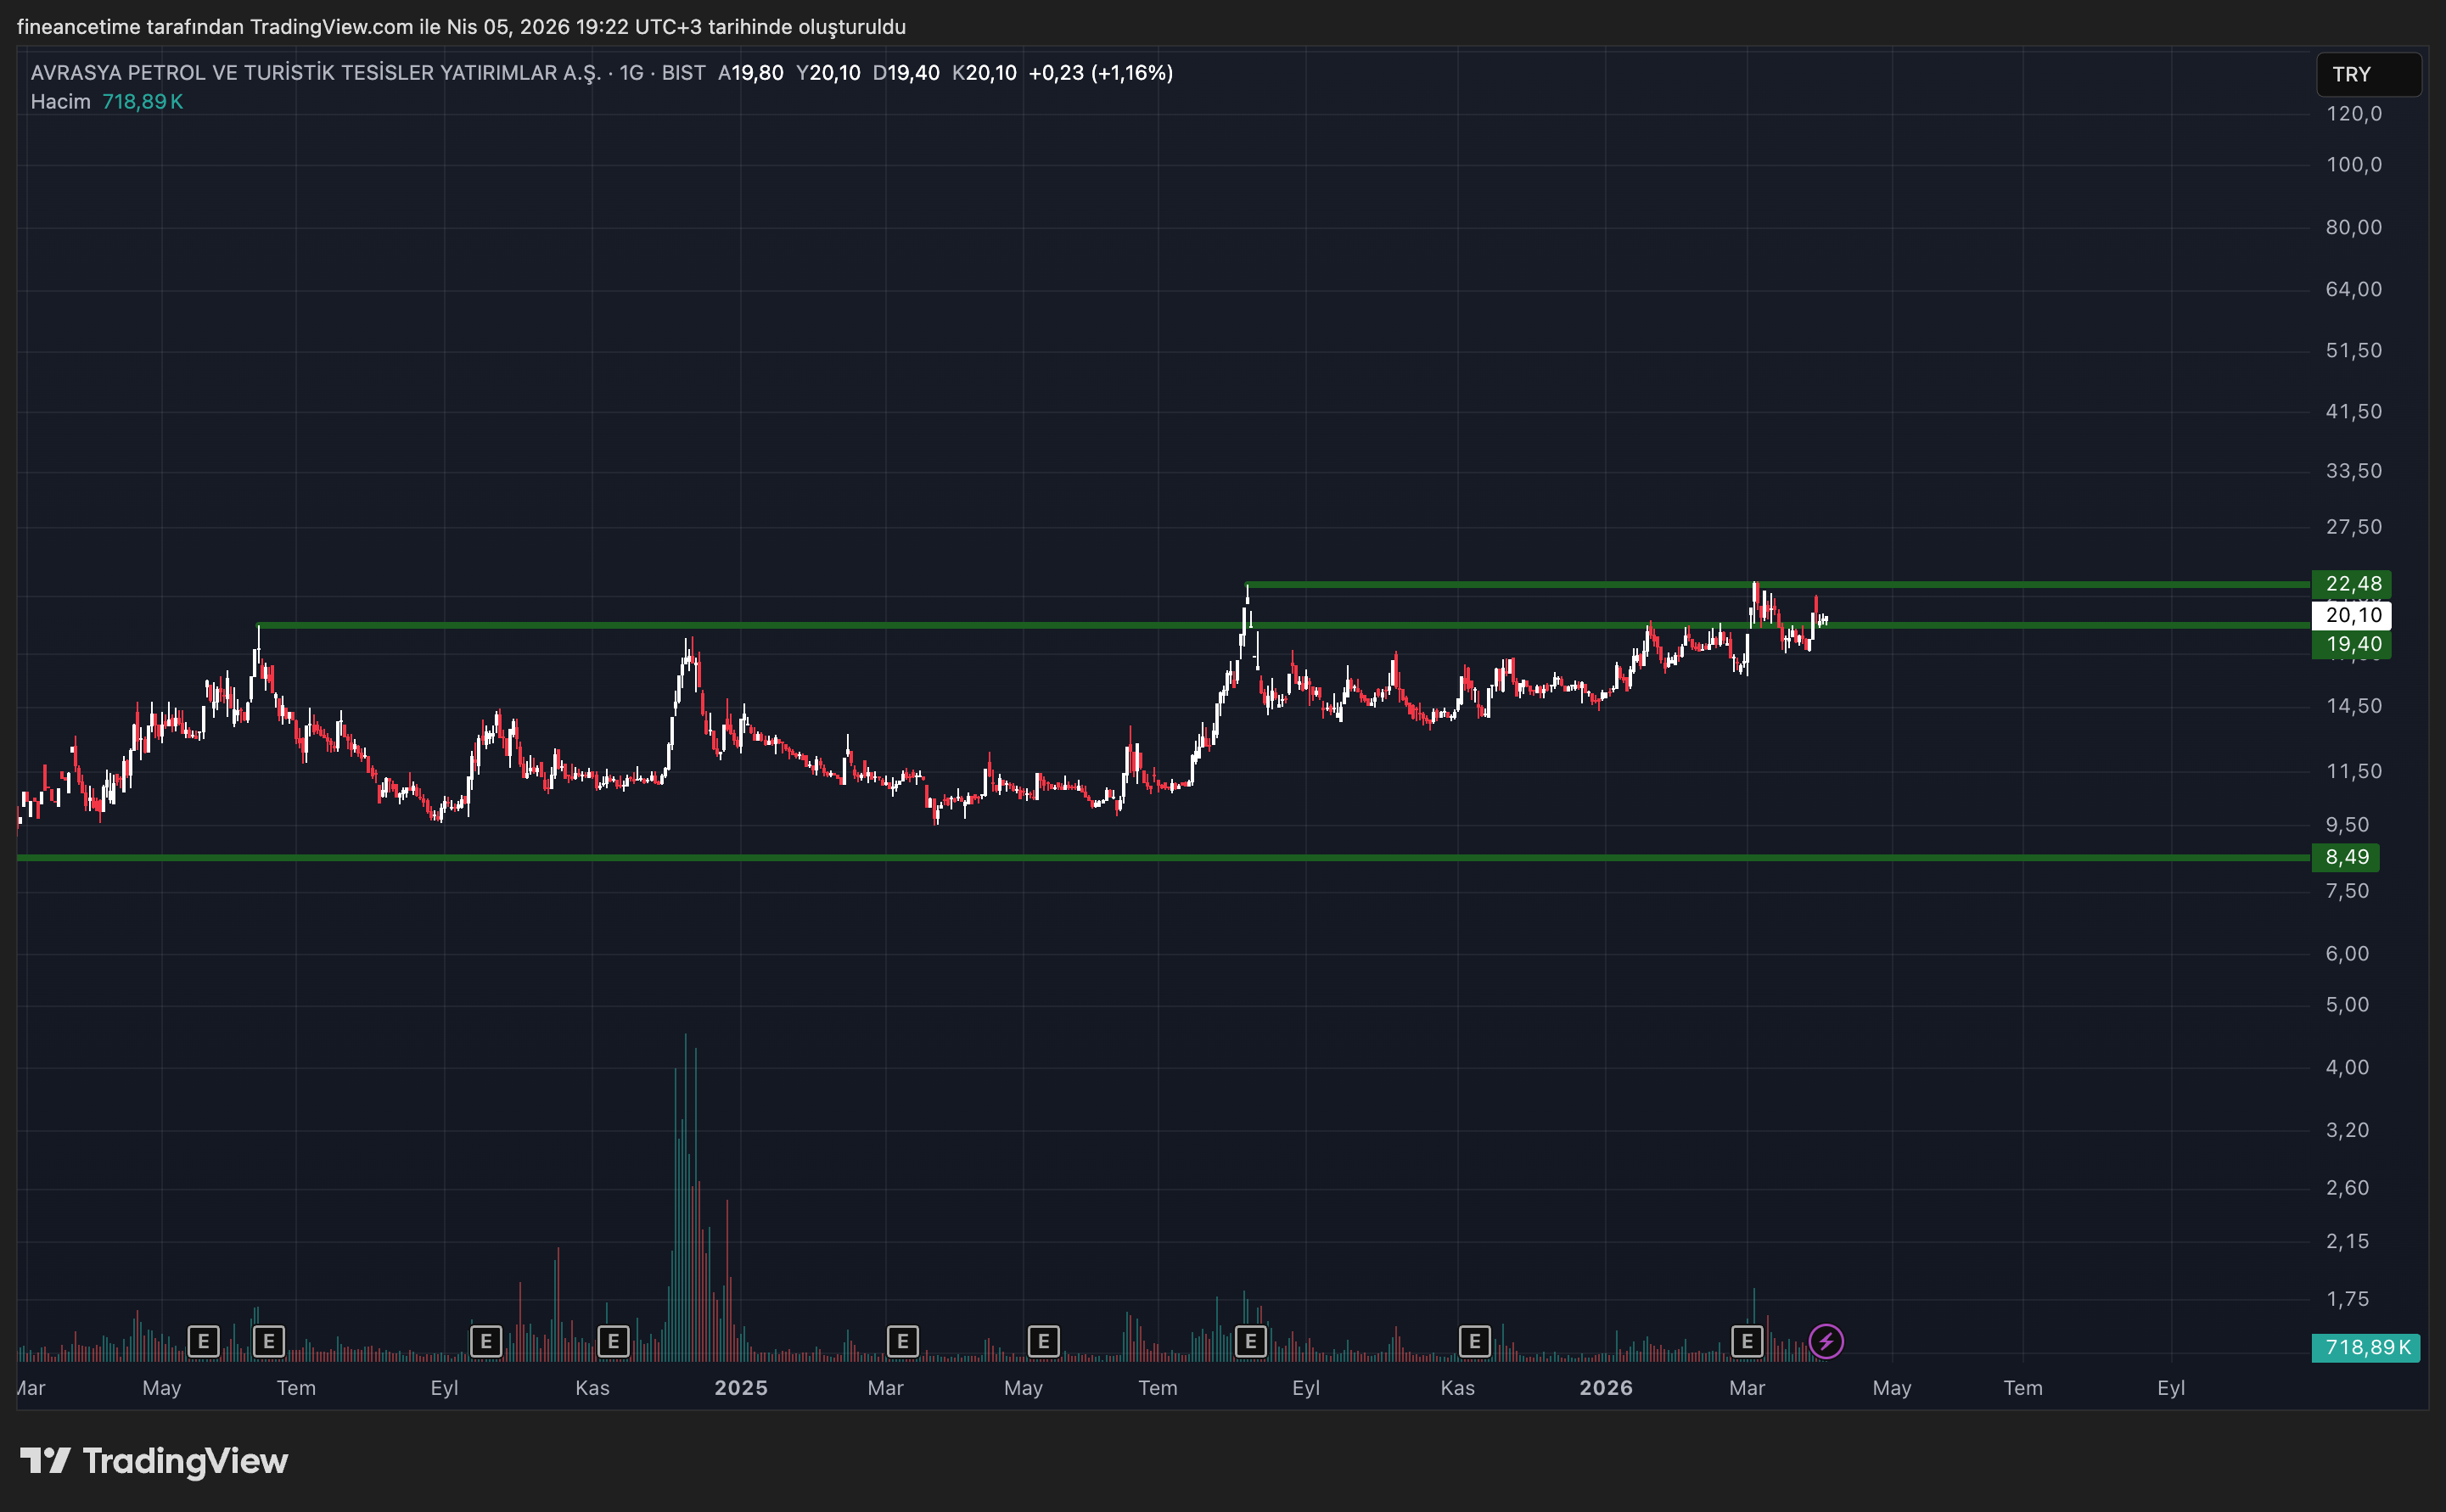Viewport: 2446px width, 1512px height.
Task: Click the earnings E marker nearest Kas 2025
Action: click(1474, 1341)
